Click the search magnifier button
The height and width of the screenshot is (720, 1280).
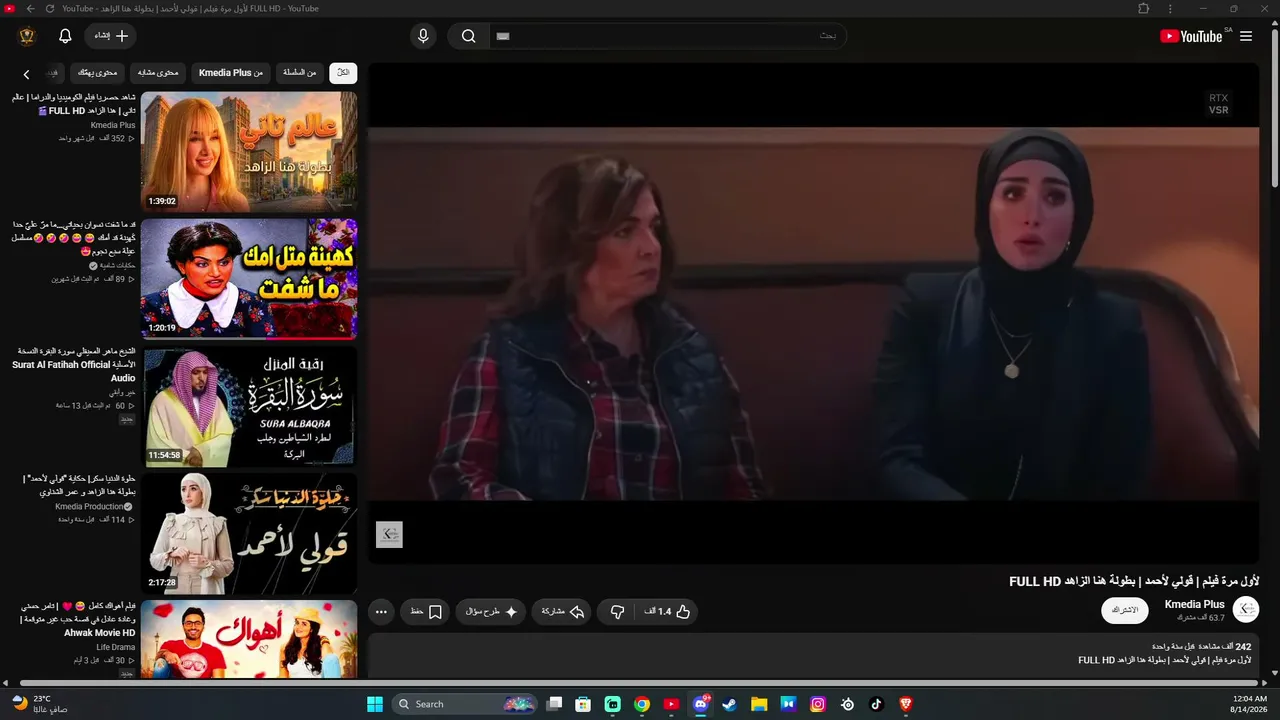point(468,36)
